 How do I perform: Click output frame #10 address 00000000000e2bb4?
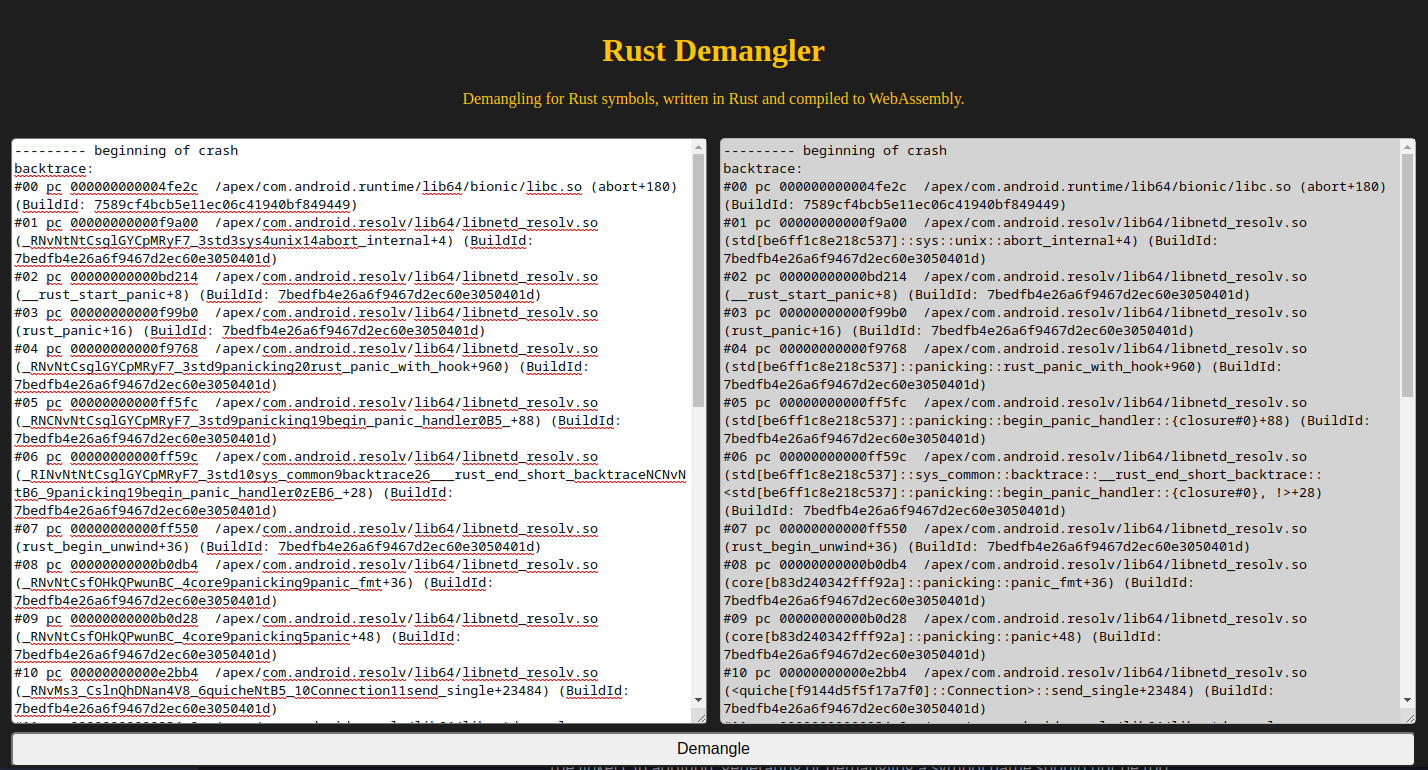click(x=843, y=673)
